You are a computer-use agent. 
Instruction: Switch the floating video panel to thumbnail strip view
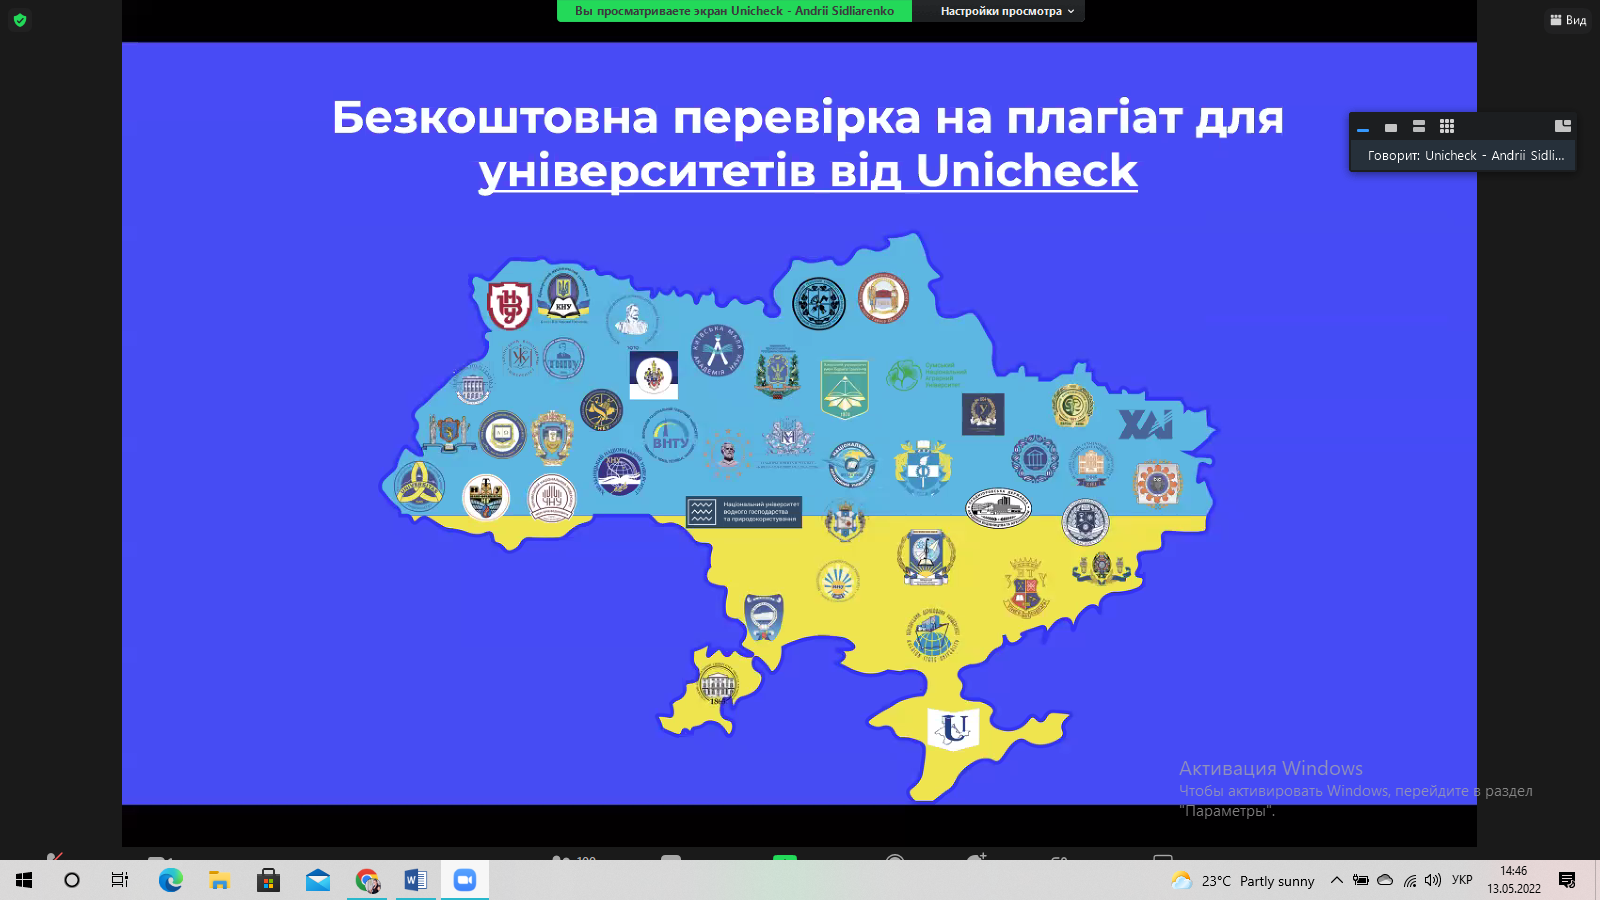(x=1419, y=126)
